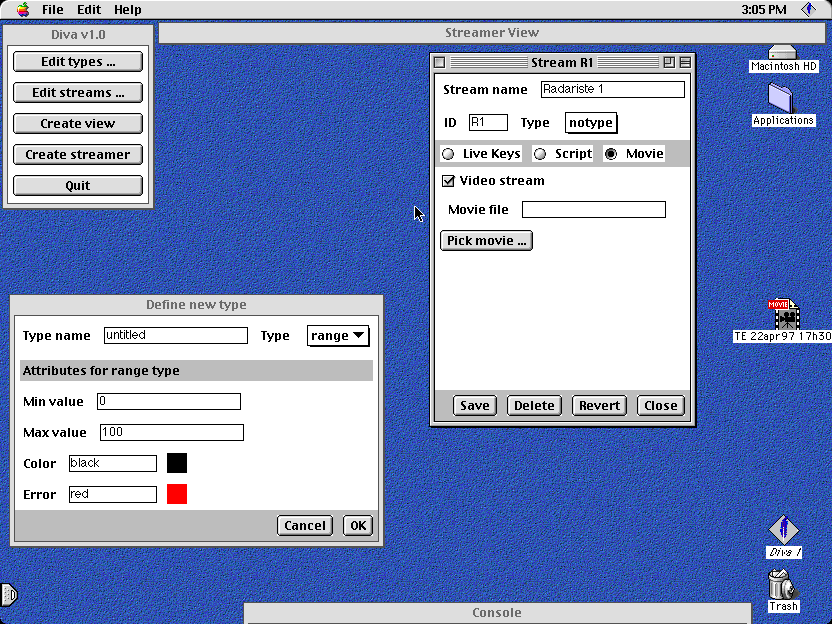This screenshot has height=624, width=832.
Task: Click the Diva 1 desktop icon
Action: pos(784,529)
